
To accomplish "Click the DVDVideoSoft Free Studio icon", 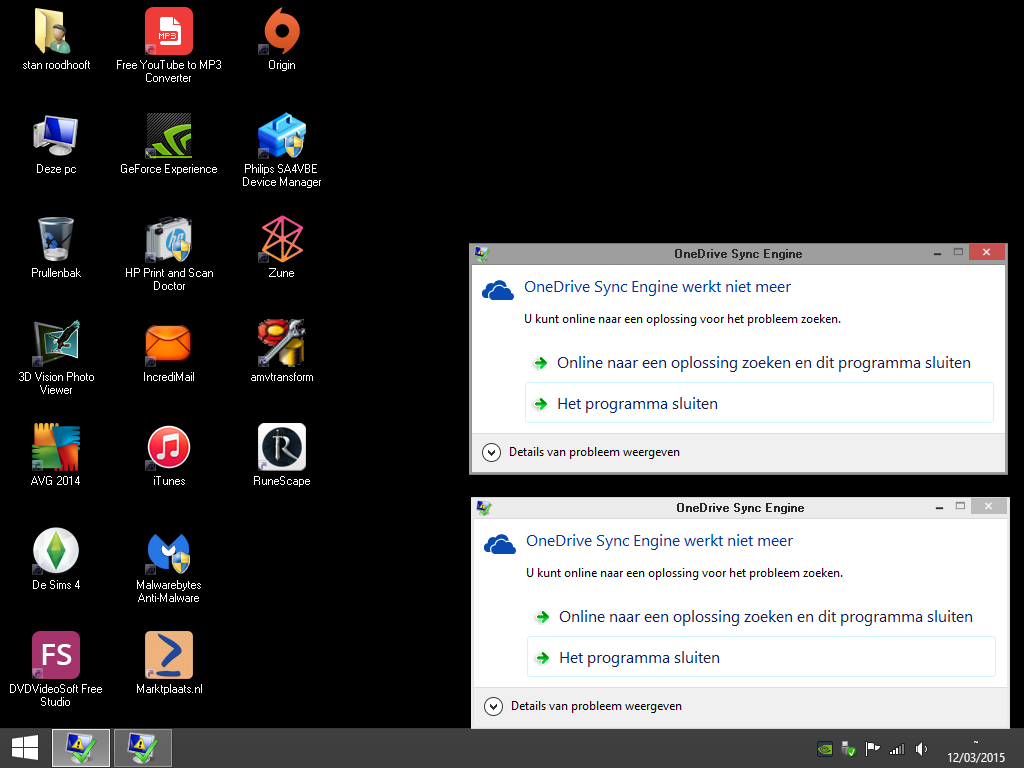I will click(x=56, y=654).
